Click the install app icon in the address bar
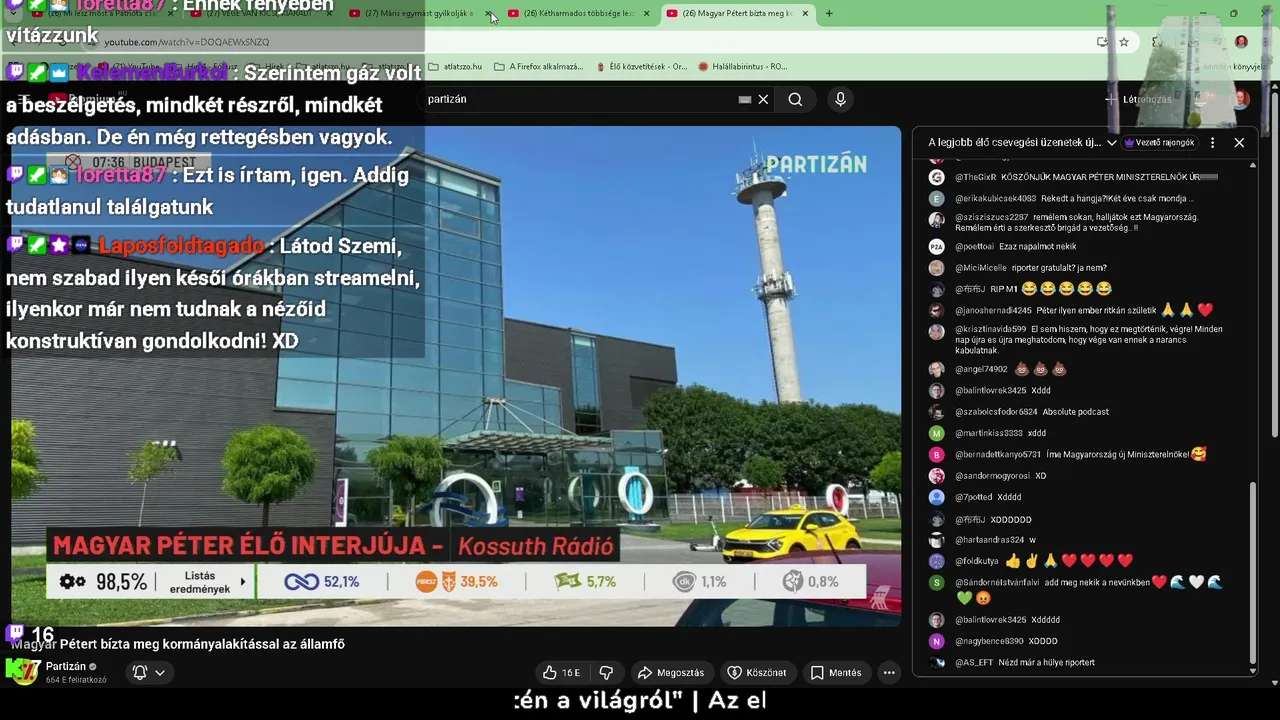Image resolution: width=1280 pixels, height=720 pixels. point(1102,42)
